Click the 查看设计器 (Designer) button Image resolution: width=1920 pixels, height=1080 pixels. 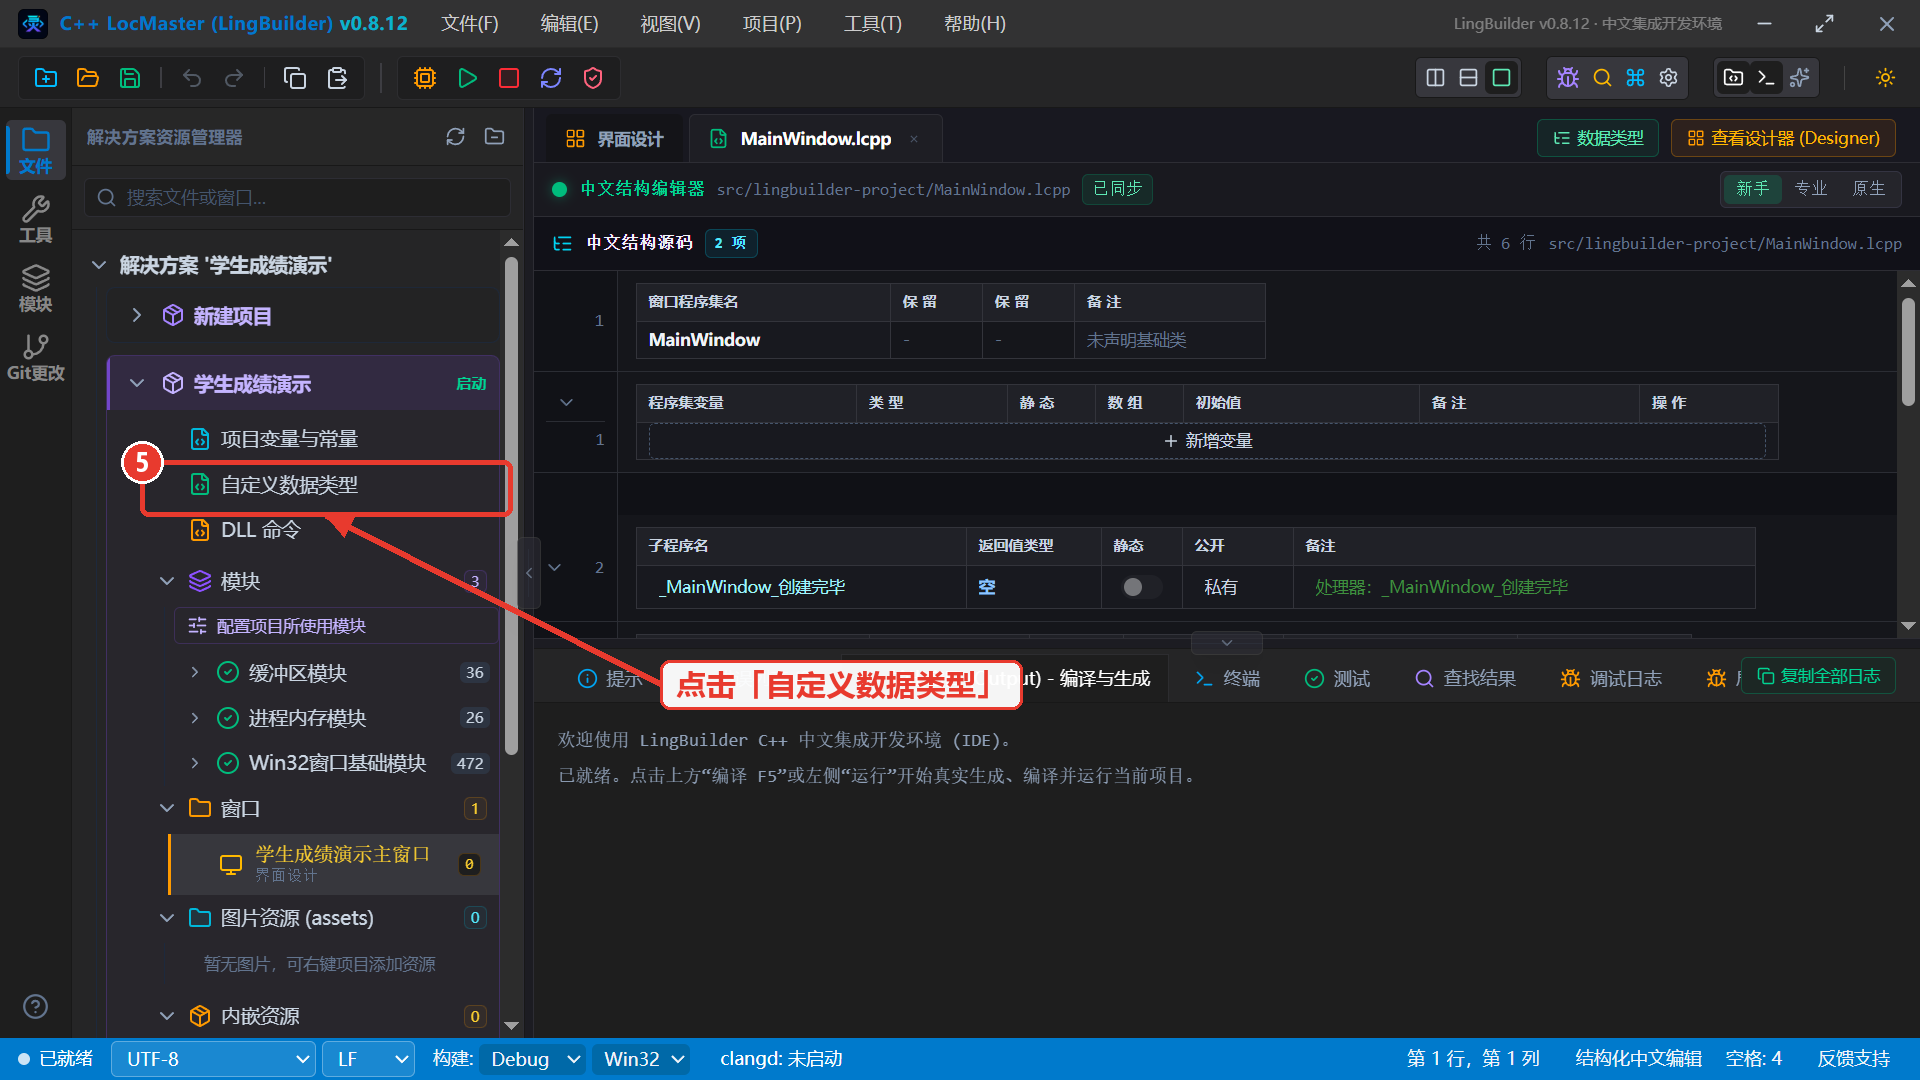click(x=1783, y=138)
